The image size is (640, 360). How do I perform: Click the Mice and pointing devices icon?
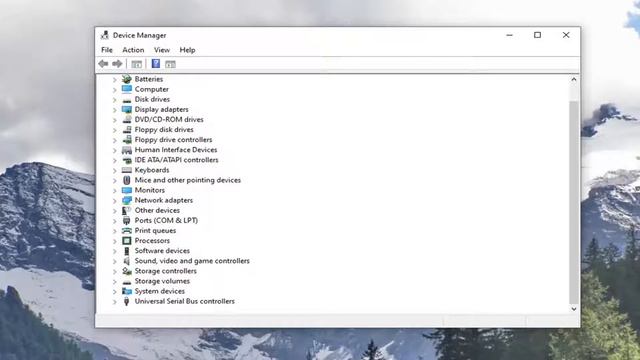coord(127,180)
